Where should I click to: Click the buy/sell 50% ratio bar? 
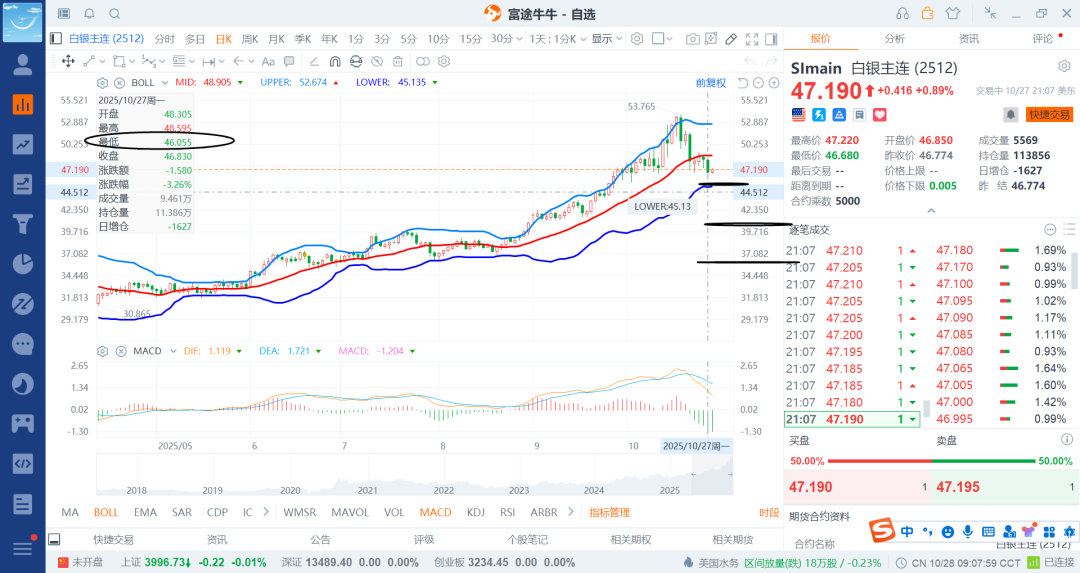(x=931, y=461)
